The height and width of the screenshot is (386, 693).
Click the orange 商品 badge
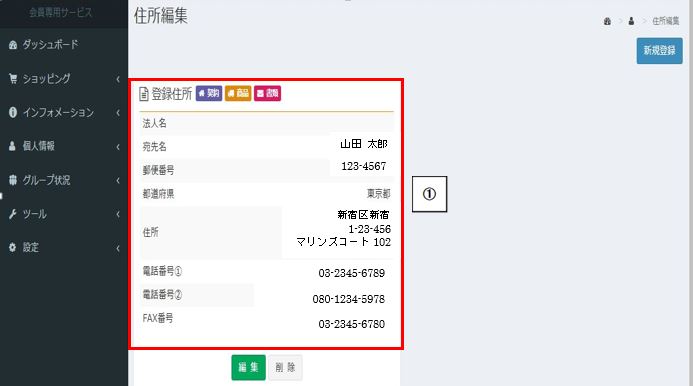238,93
